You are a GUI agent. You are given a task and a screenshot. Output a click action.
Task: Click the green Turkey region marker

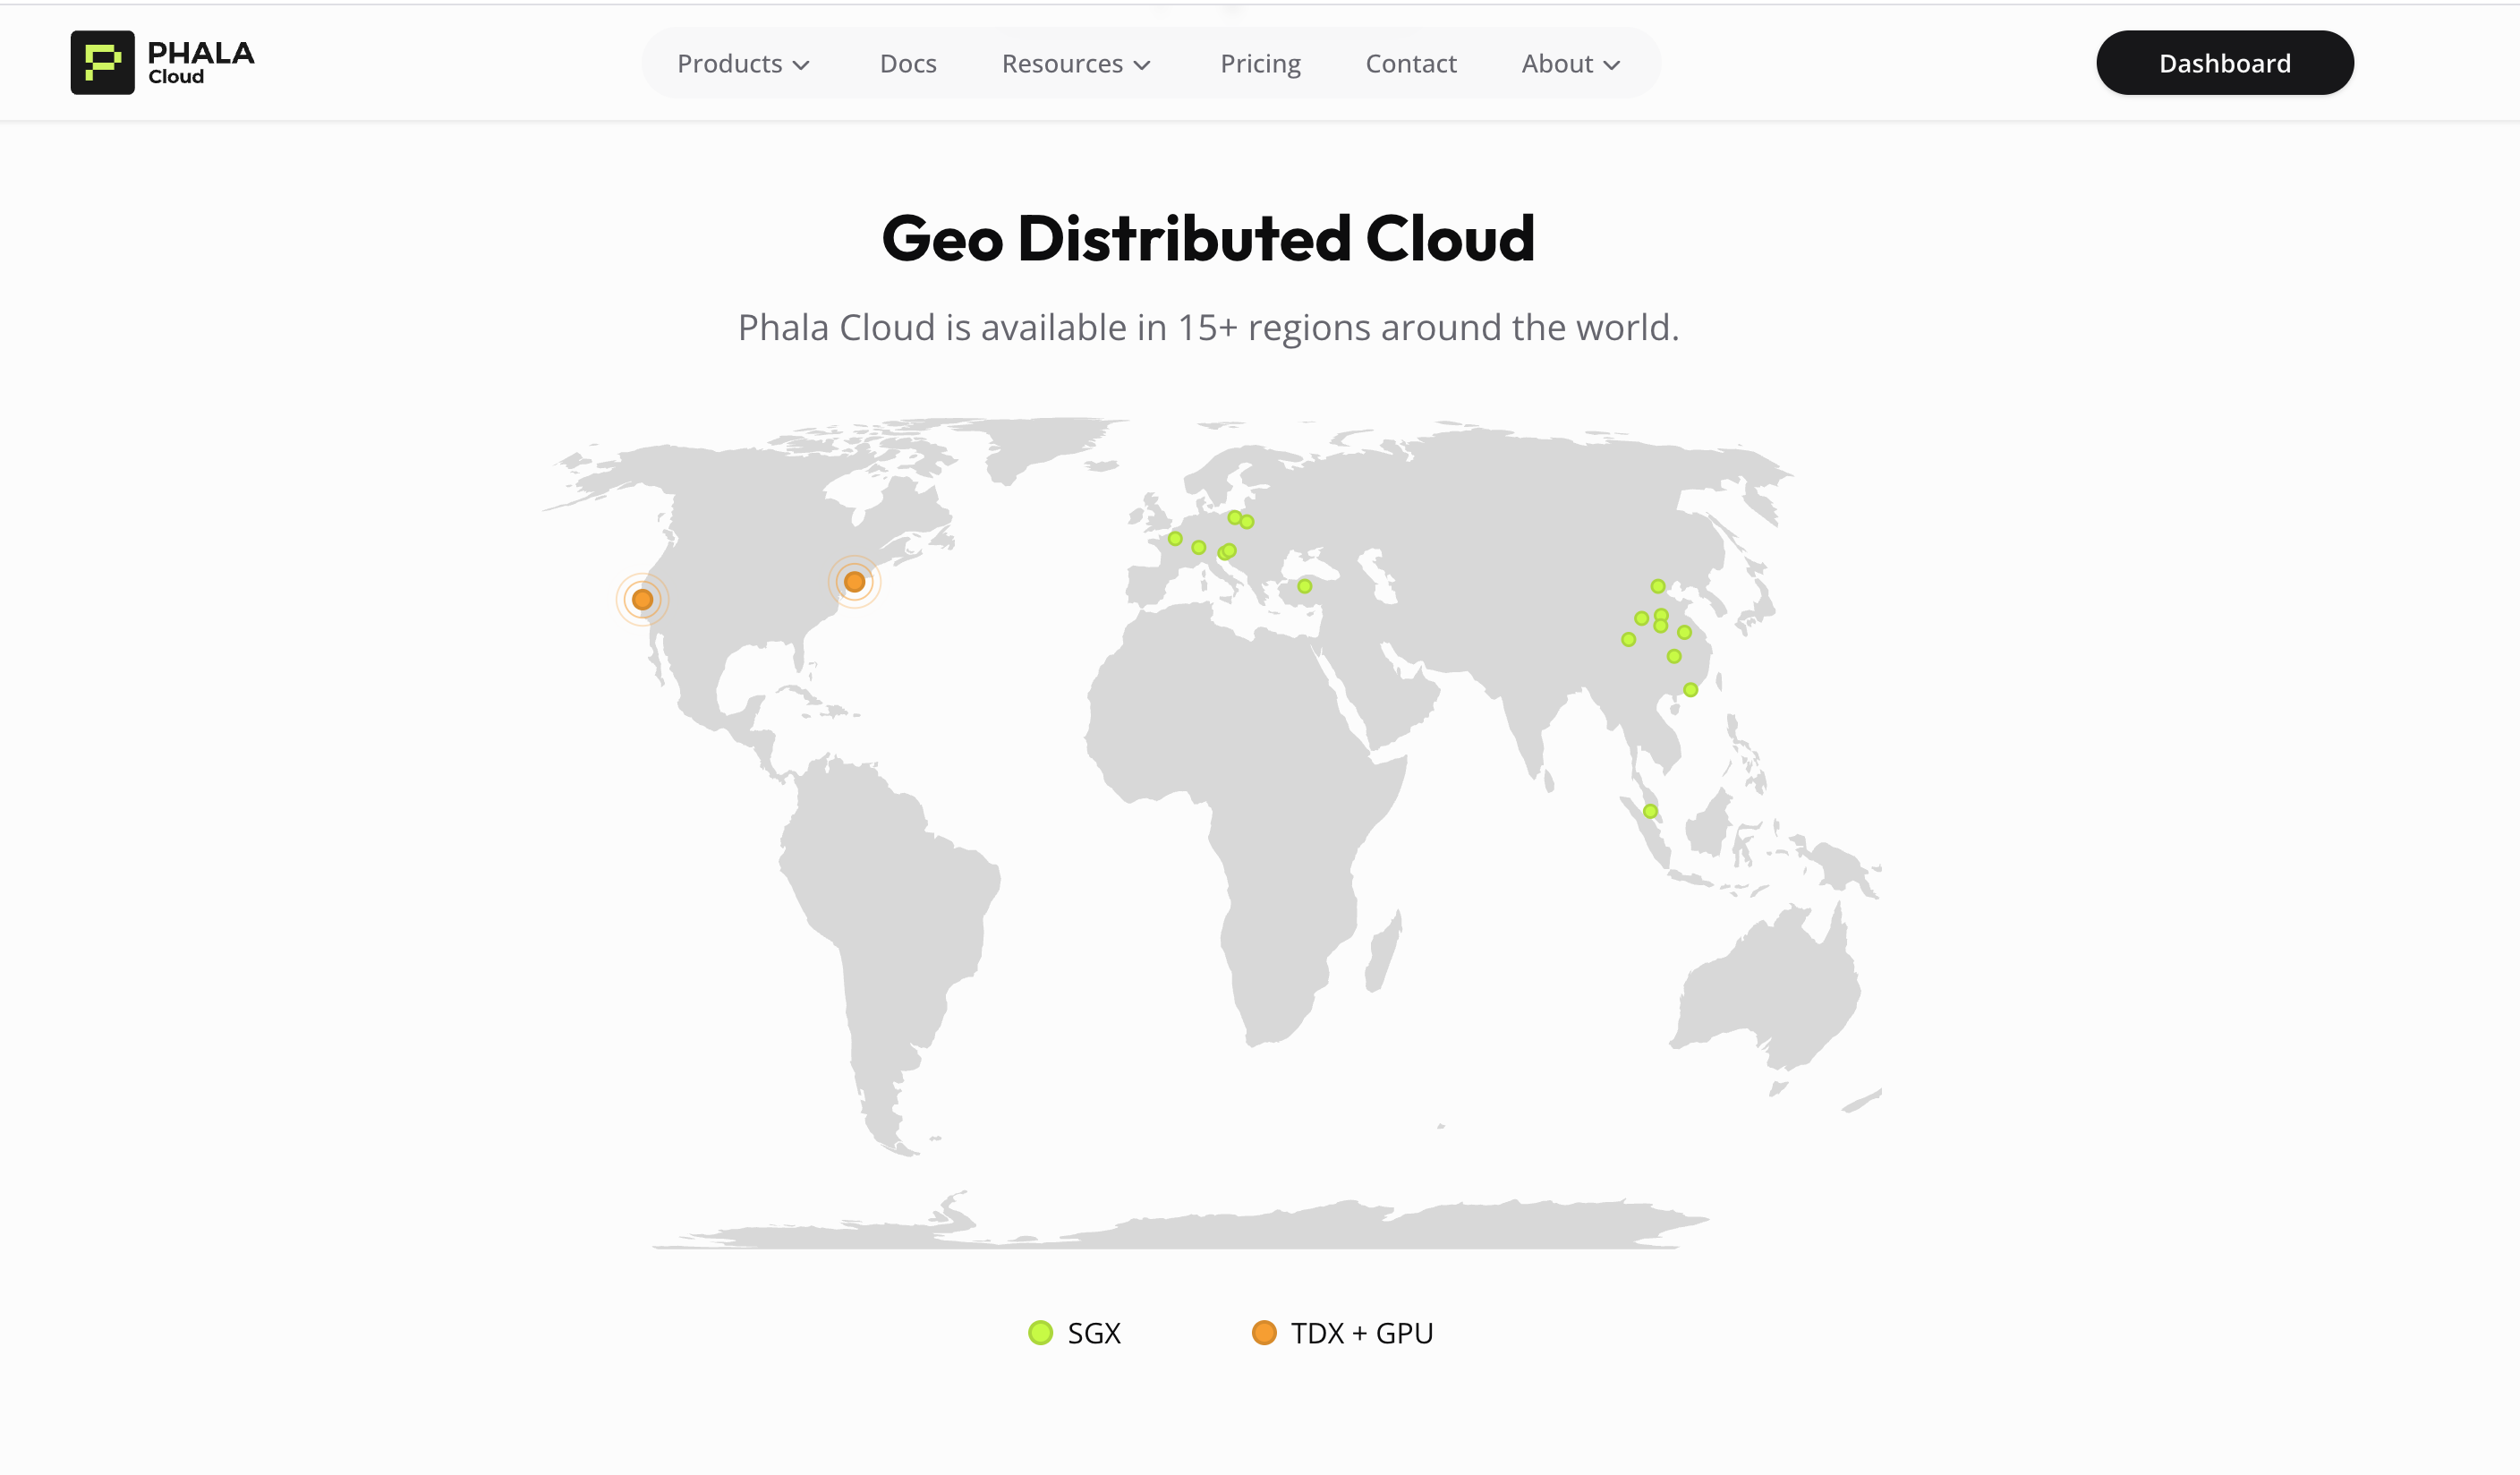click(x=1304, y=586)
